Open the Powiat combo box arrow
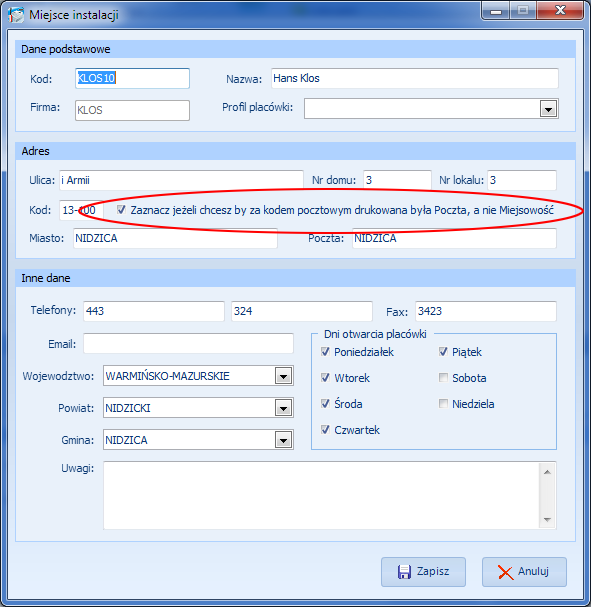 click(x=283, y=408)
